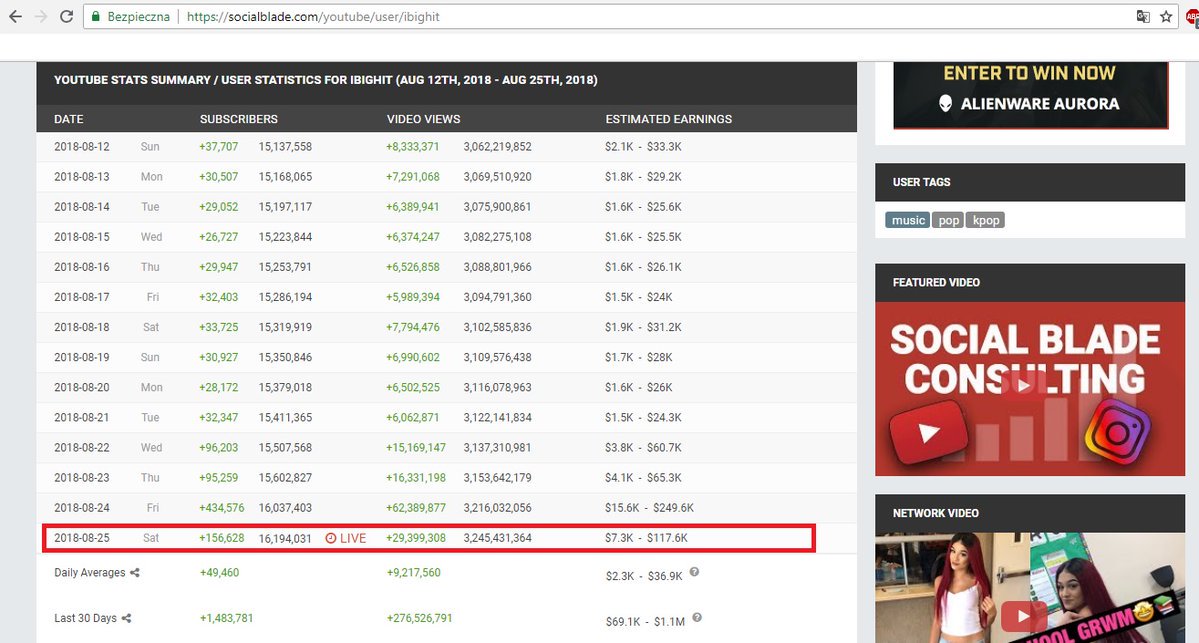Select the pop user tag
Viewport: 1199px width, 643px height.
(948, 220)
